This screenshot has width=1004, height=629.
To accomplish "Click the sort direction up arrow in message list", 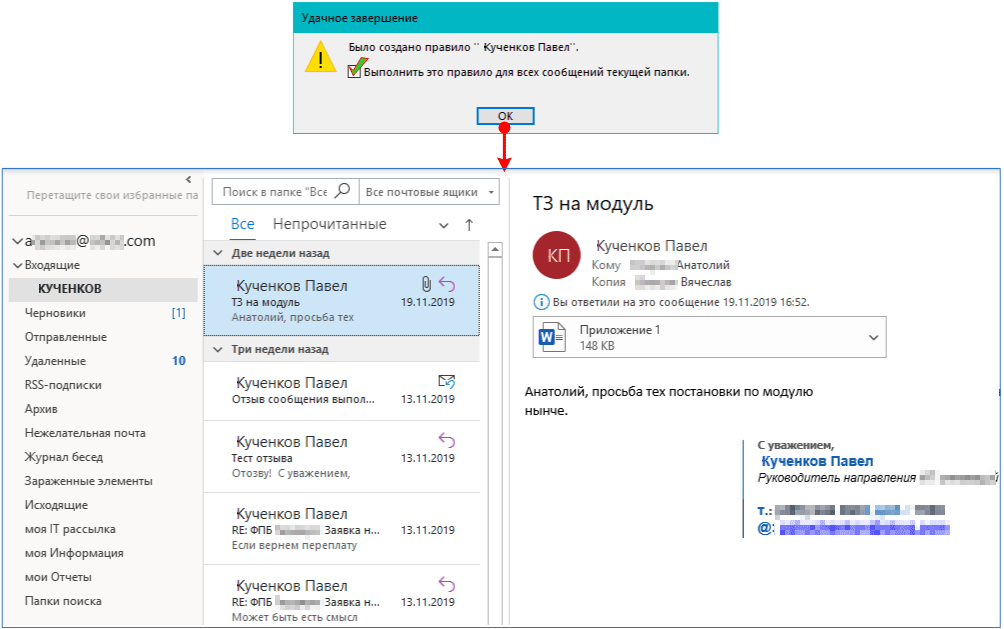I will (x=469, y=225).
